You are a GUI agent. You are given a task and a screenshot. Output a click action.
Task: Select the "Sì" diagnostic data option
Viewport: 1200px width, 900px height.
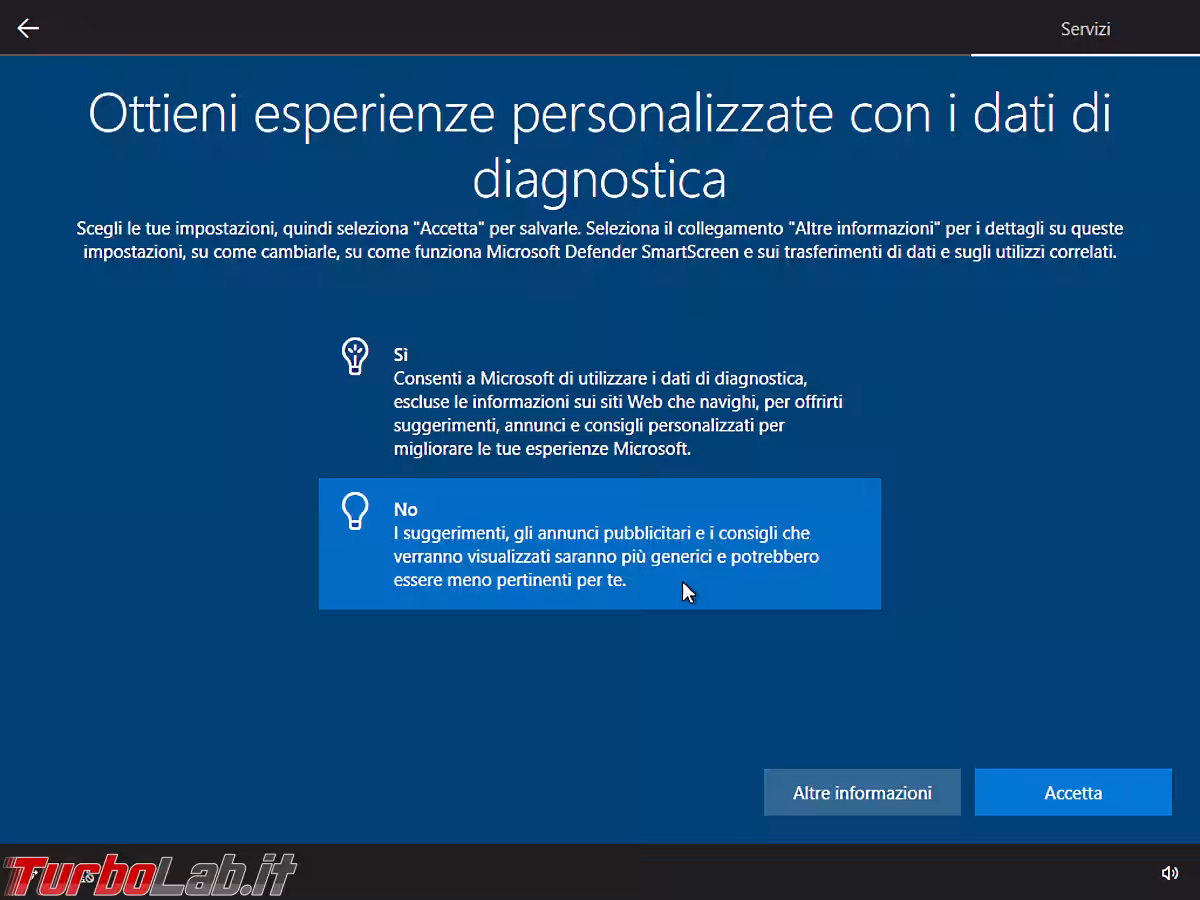(x=600, y=402)
